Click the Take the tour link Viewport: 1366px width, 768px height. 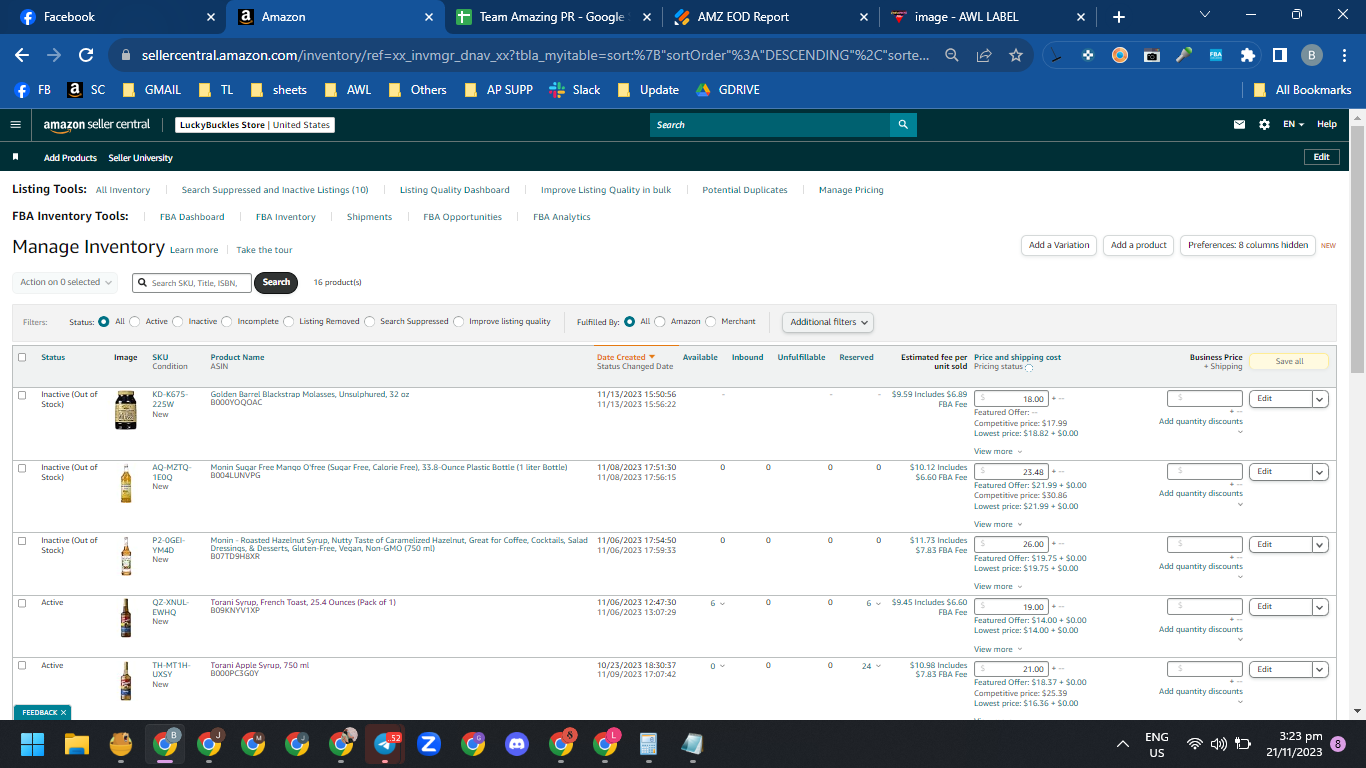click(x=264, y=250)
